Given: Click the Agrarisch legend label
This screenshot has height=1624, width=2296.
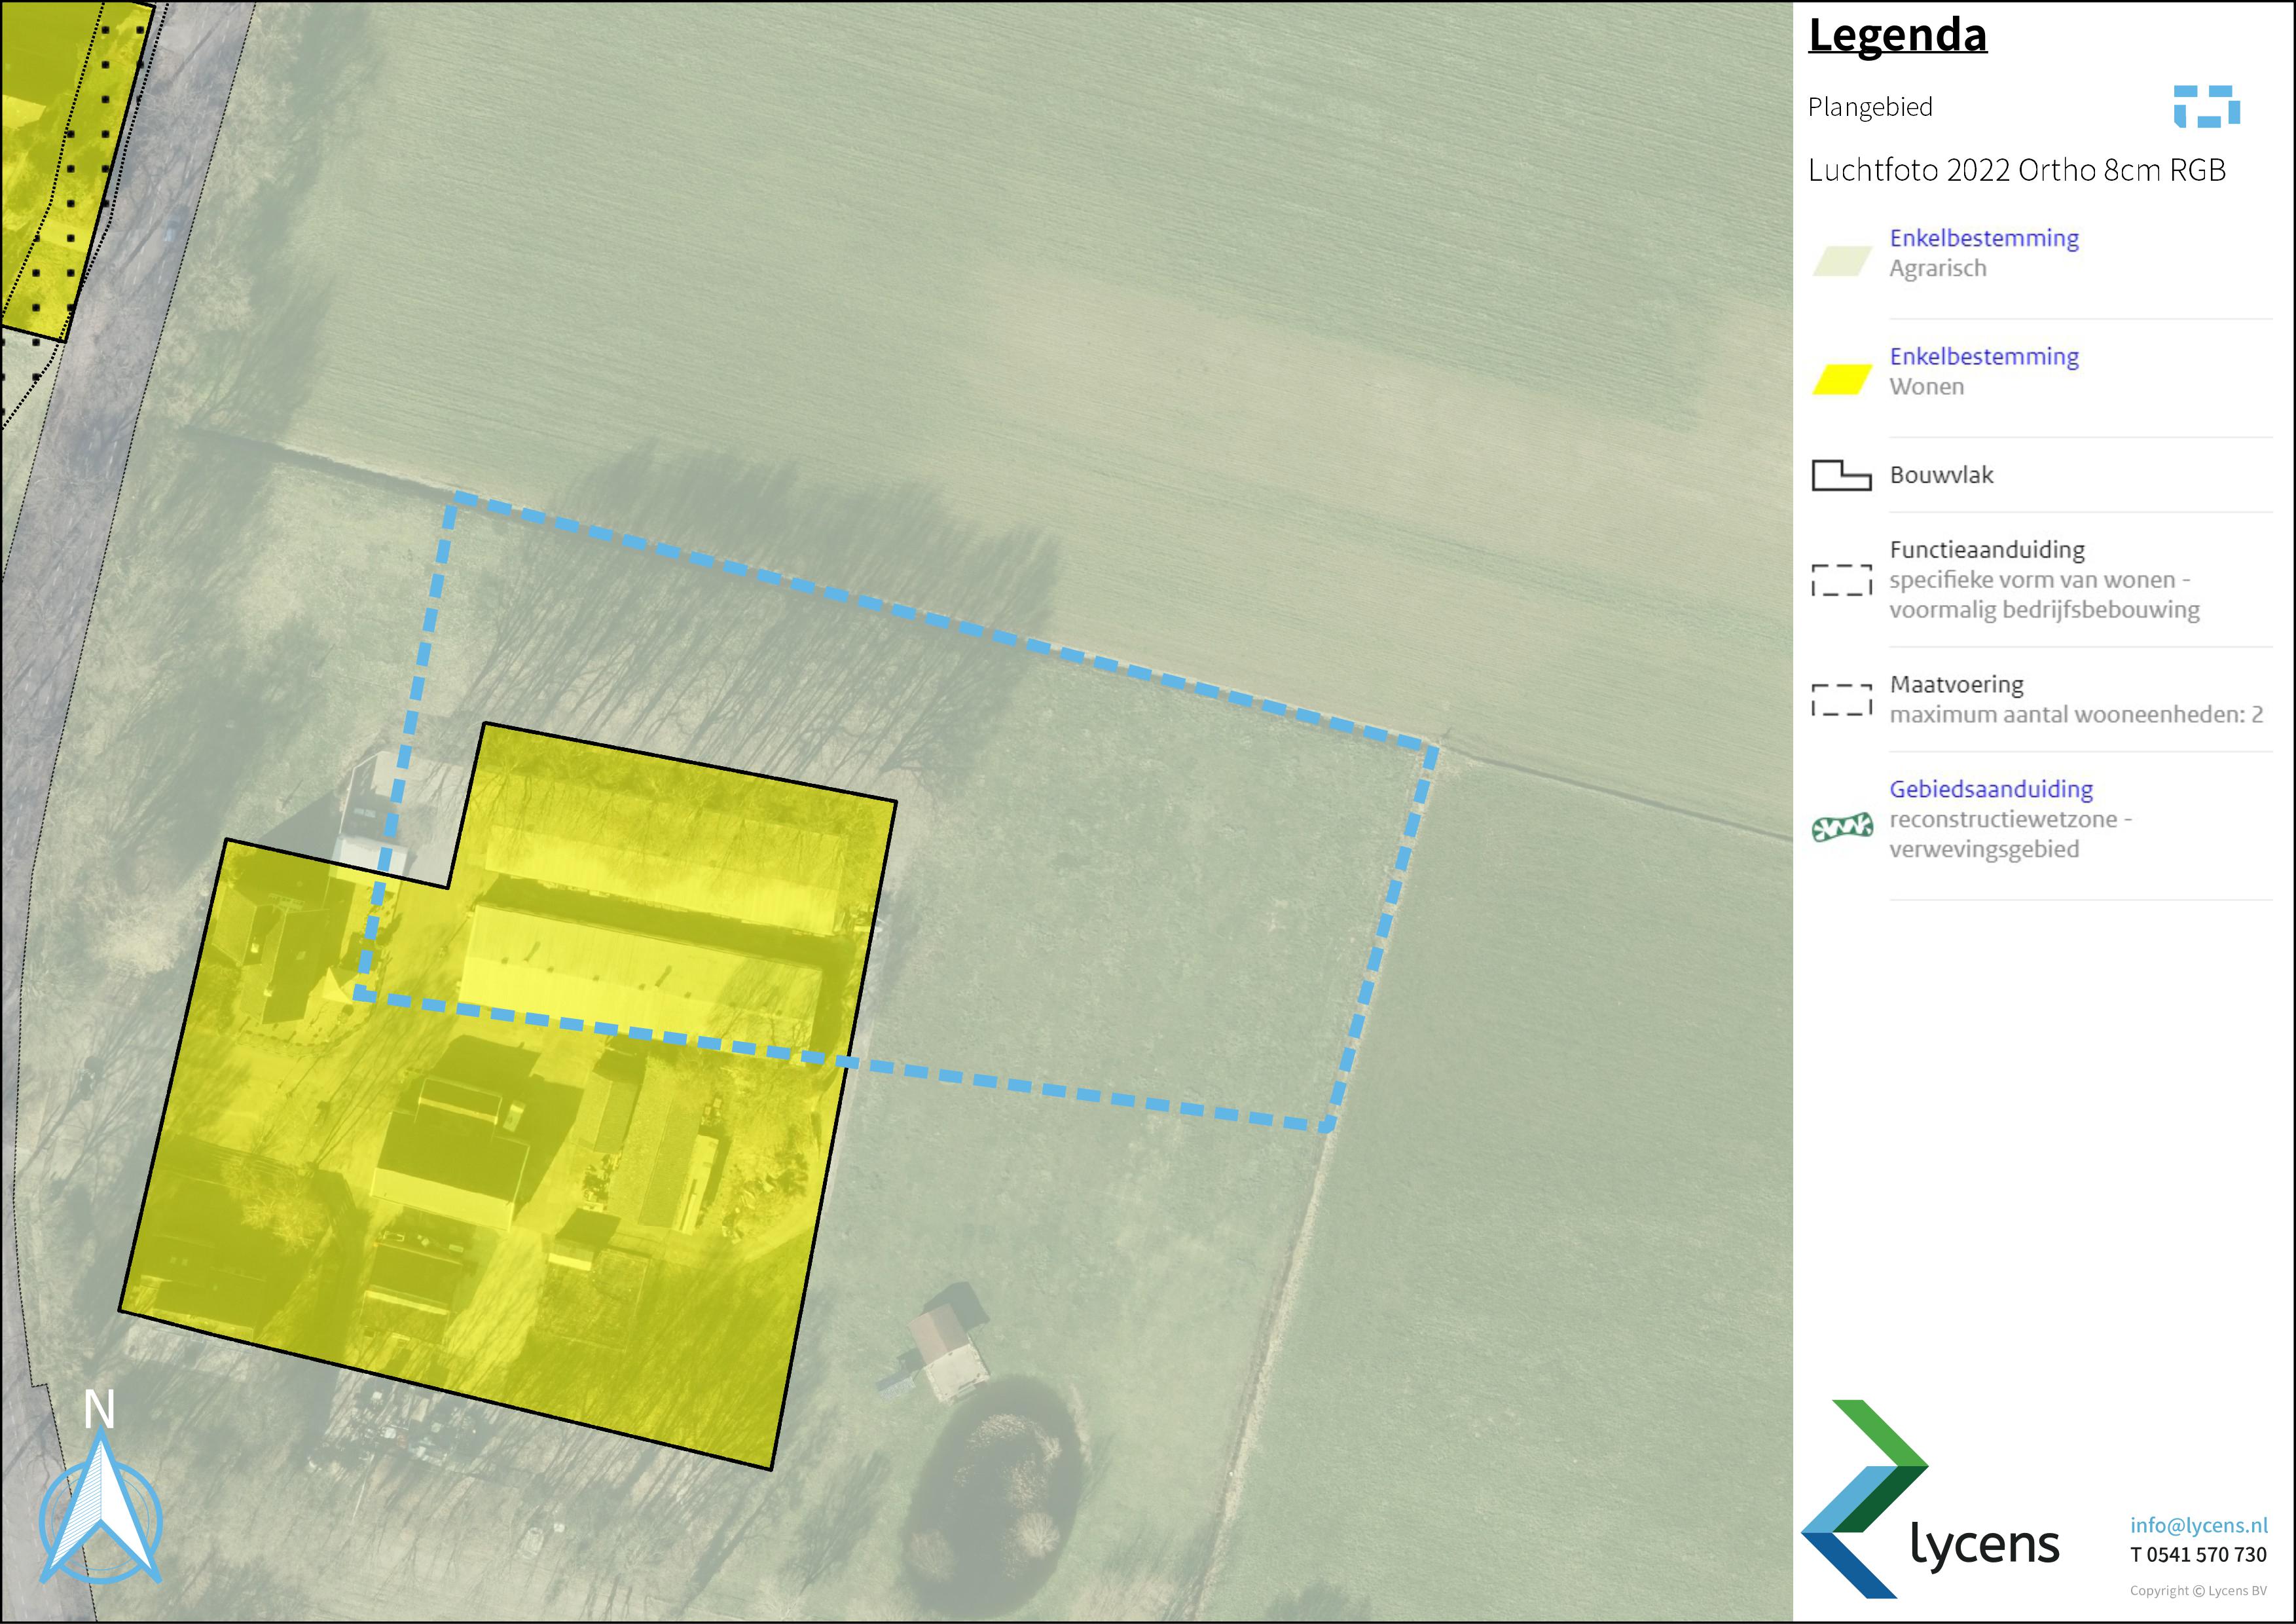Looking at the screenshot, I should coord(1937,268).
